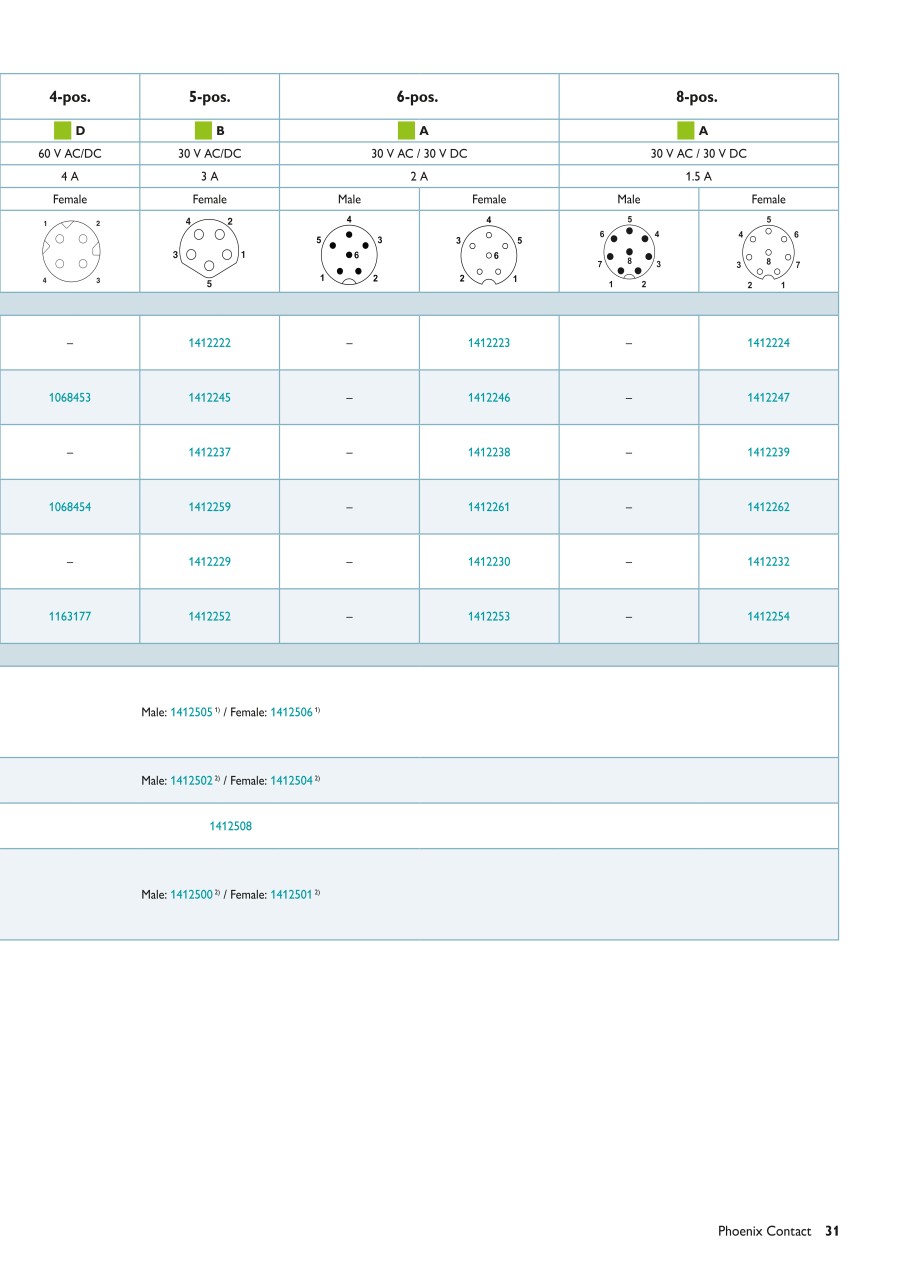
Task: Open article number 1412223
Action: click(489, 343)
